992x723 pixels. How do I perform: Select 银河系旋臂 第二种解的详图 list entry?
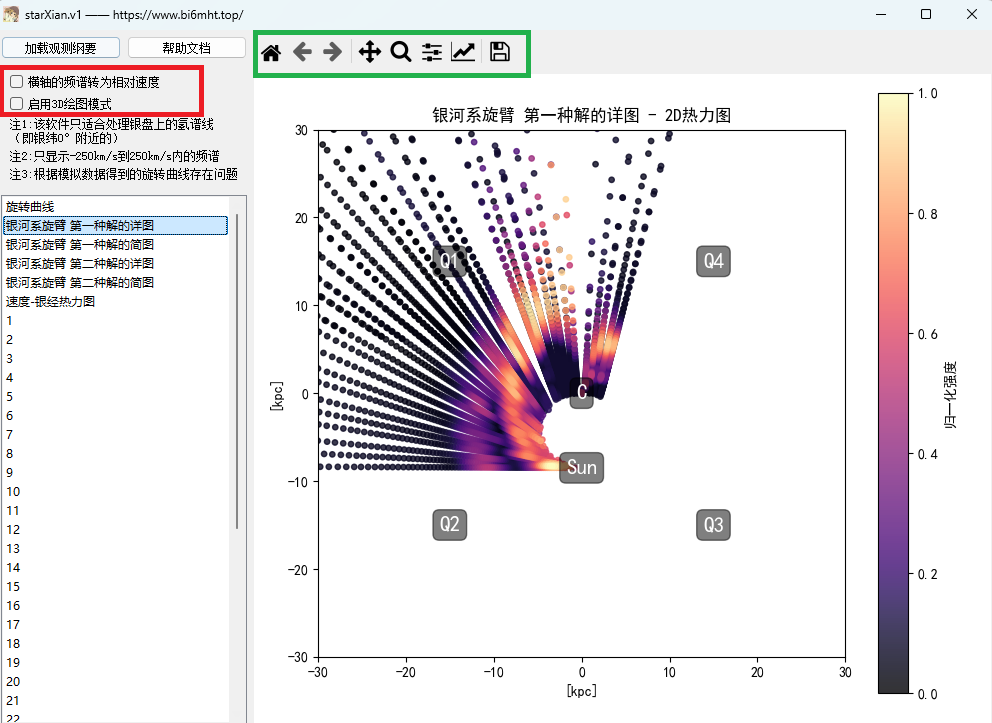[80, 264]
